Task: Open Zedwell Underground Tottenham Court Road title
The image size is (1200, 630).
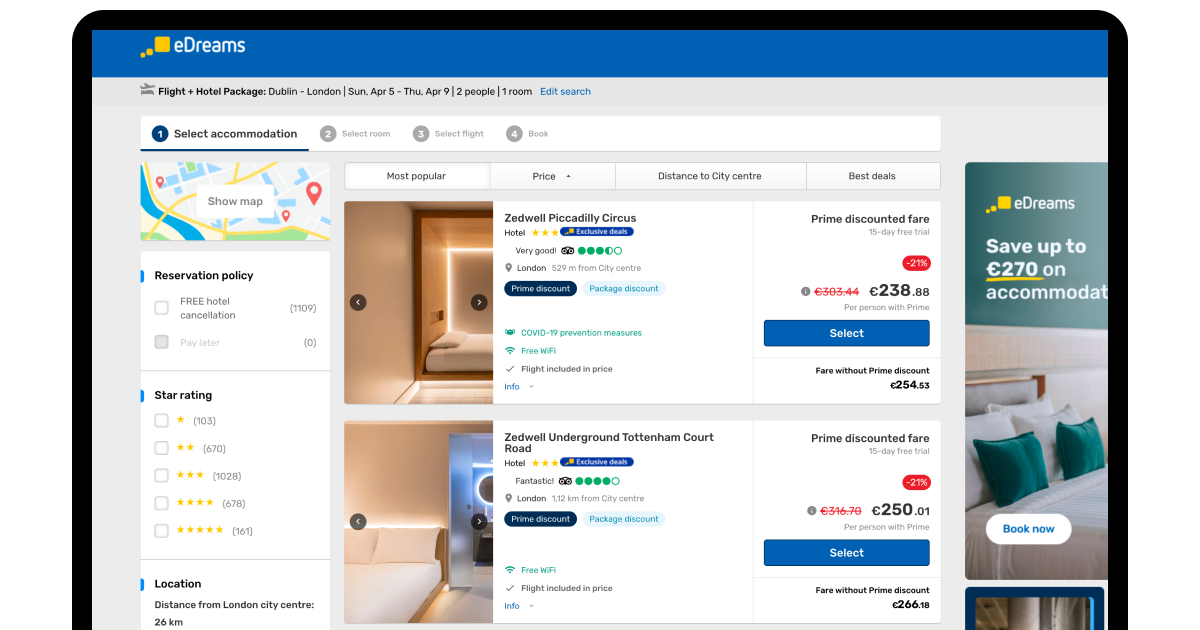Action: click(x=609, y=443)
